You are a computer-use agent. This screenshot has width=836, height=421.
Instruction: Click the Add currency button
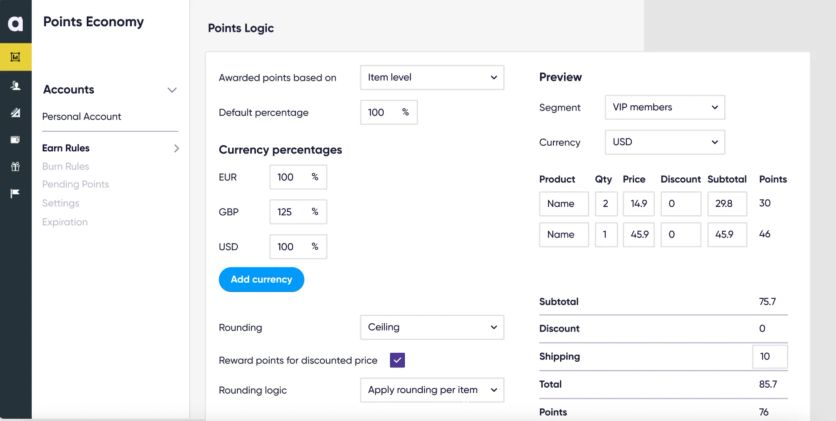pyautogui.click(x=261, y=280)
